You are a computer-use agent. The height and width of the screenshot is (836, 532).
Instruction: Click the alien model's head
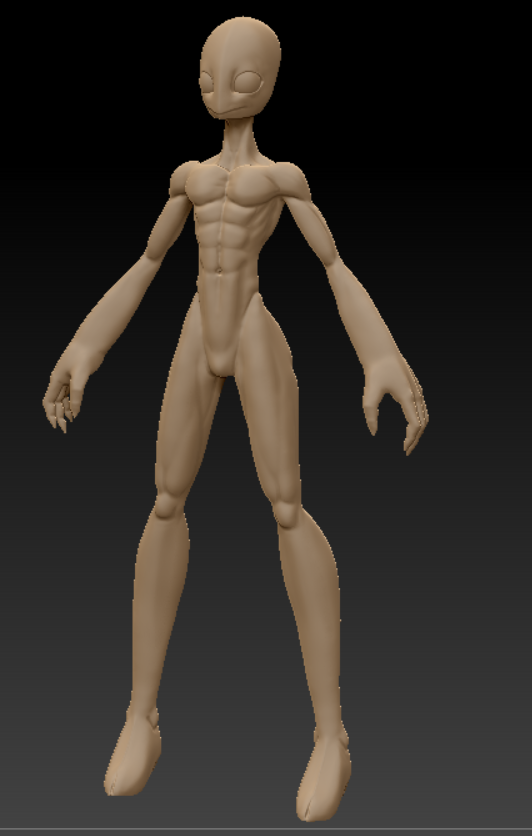[240, 67]
